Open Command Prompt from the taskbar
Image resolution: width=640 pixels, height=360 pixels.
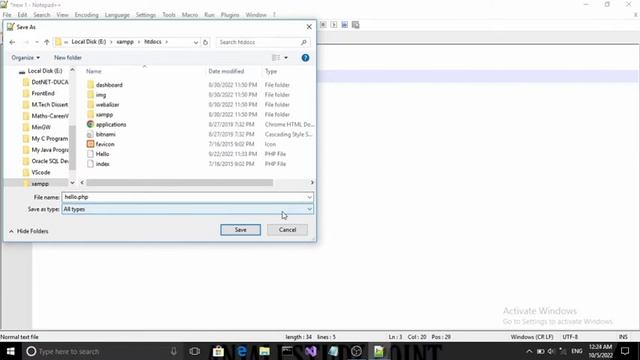(x=287, y=351)
